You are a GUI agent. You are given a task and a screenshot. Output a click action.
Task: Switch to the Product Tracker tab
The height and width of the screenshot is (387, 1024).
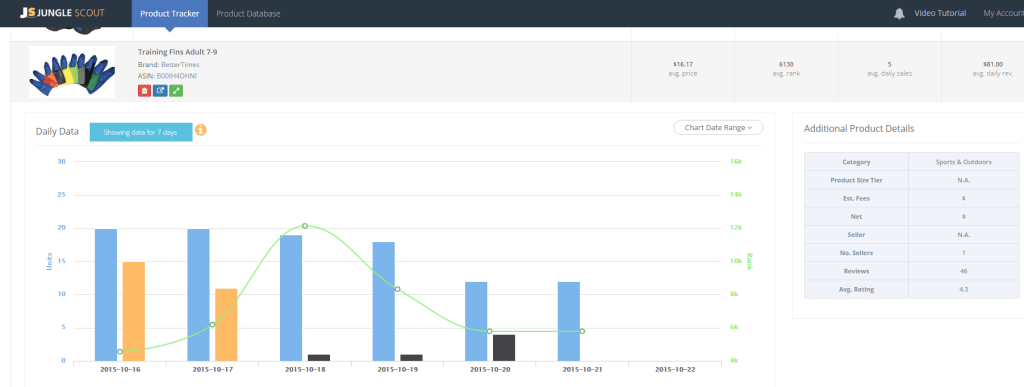pos(170,14)
